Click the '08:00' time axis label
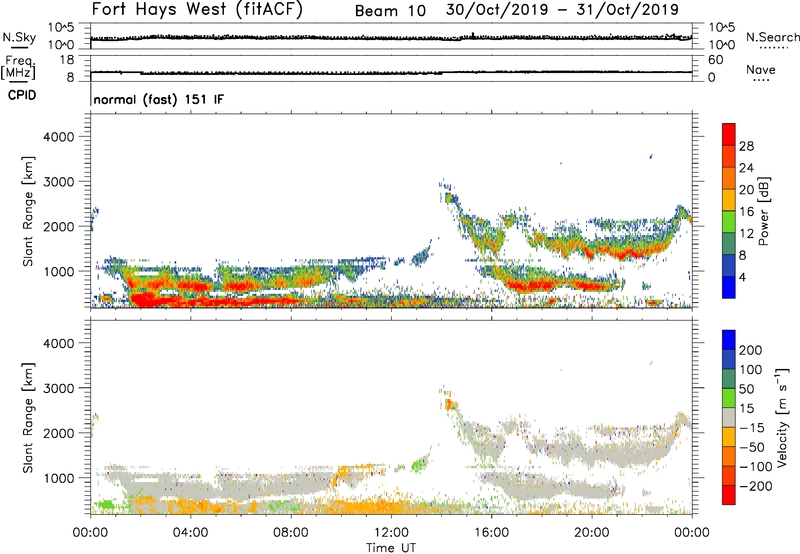Image resolution: width=800 pixels, height=554 pixels. point(291,533)
